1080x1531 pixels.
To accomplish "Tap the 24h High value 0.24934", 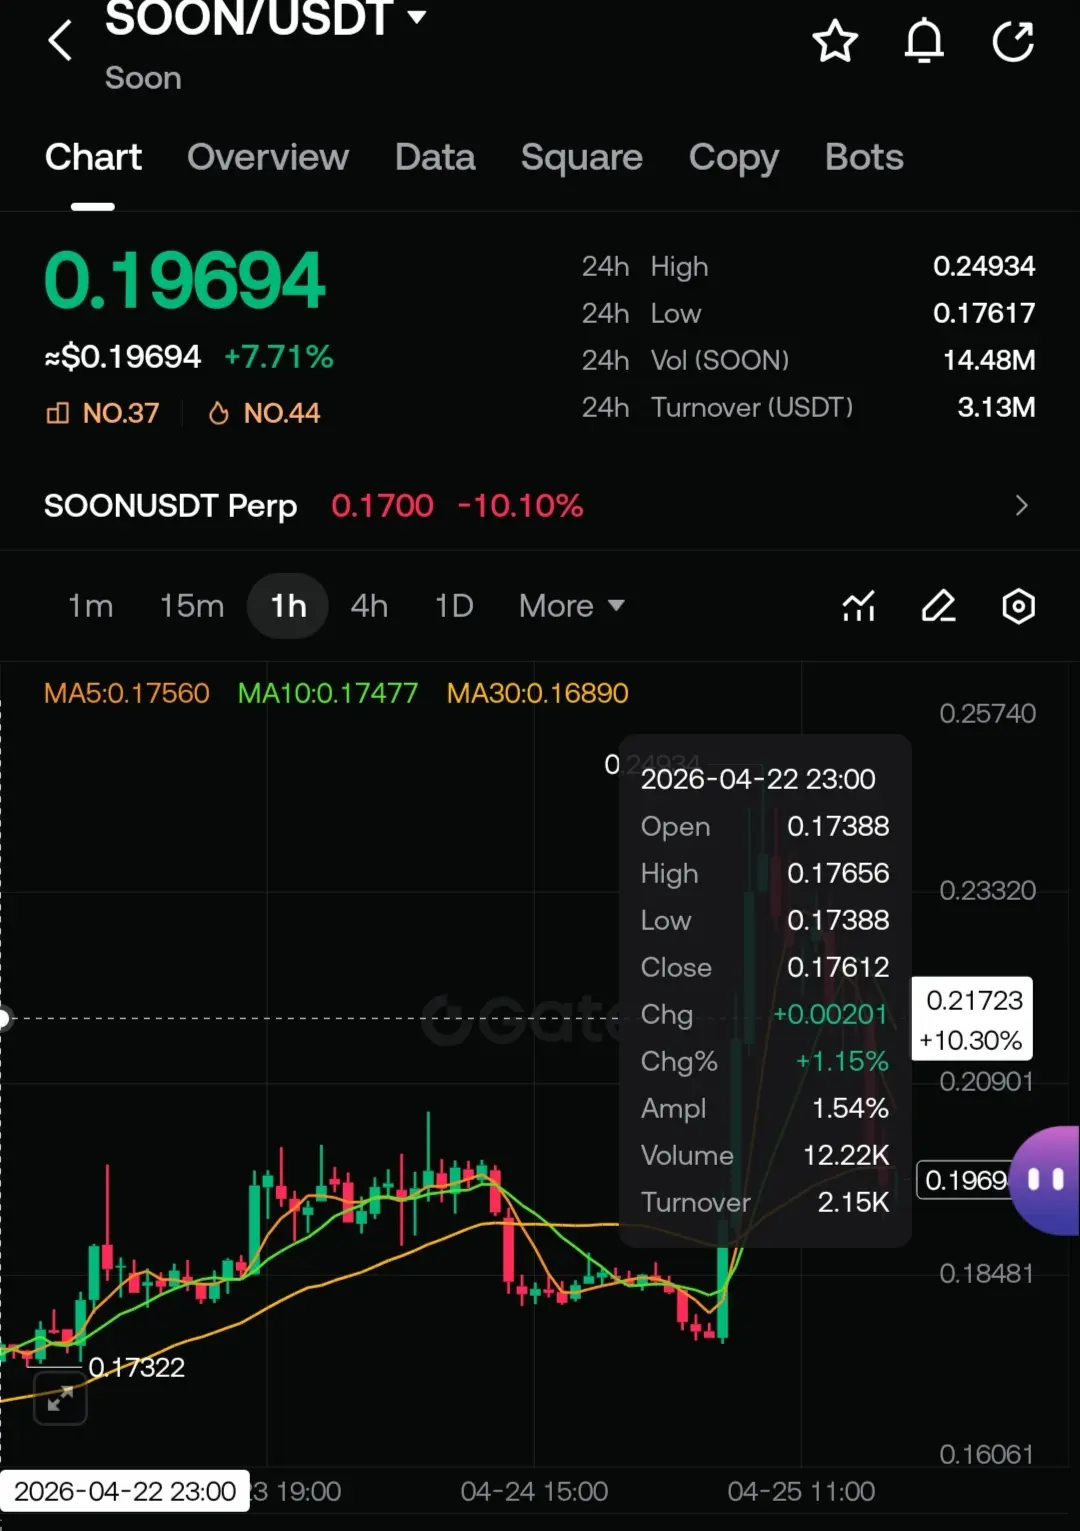I will click(x=984, y=266).
